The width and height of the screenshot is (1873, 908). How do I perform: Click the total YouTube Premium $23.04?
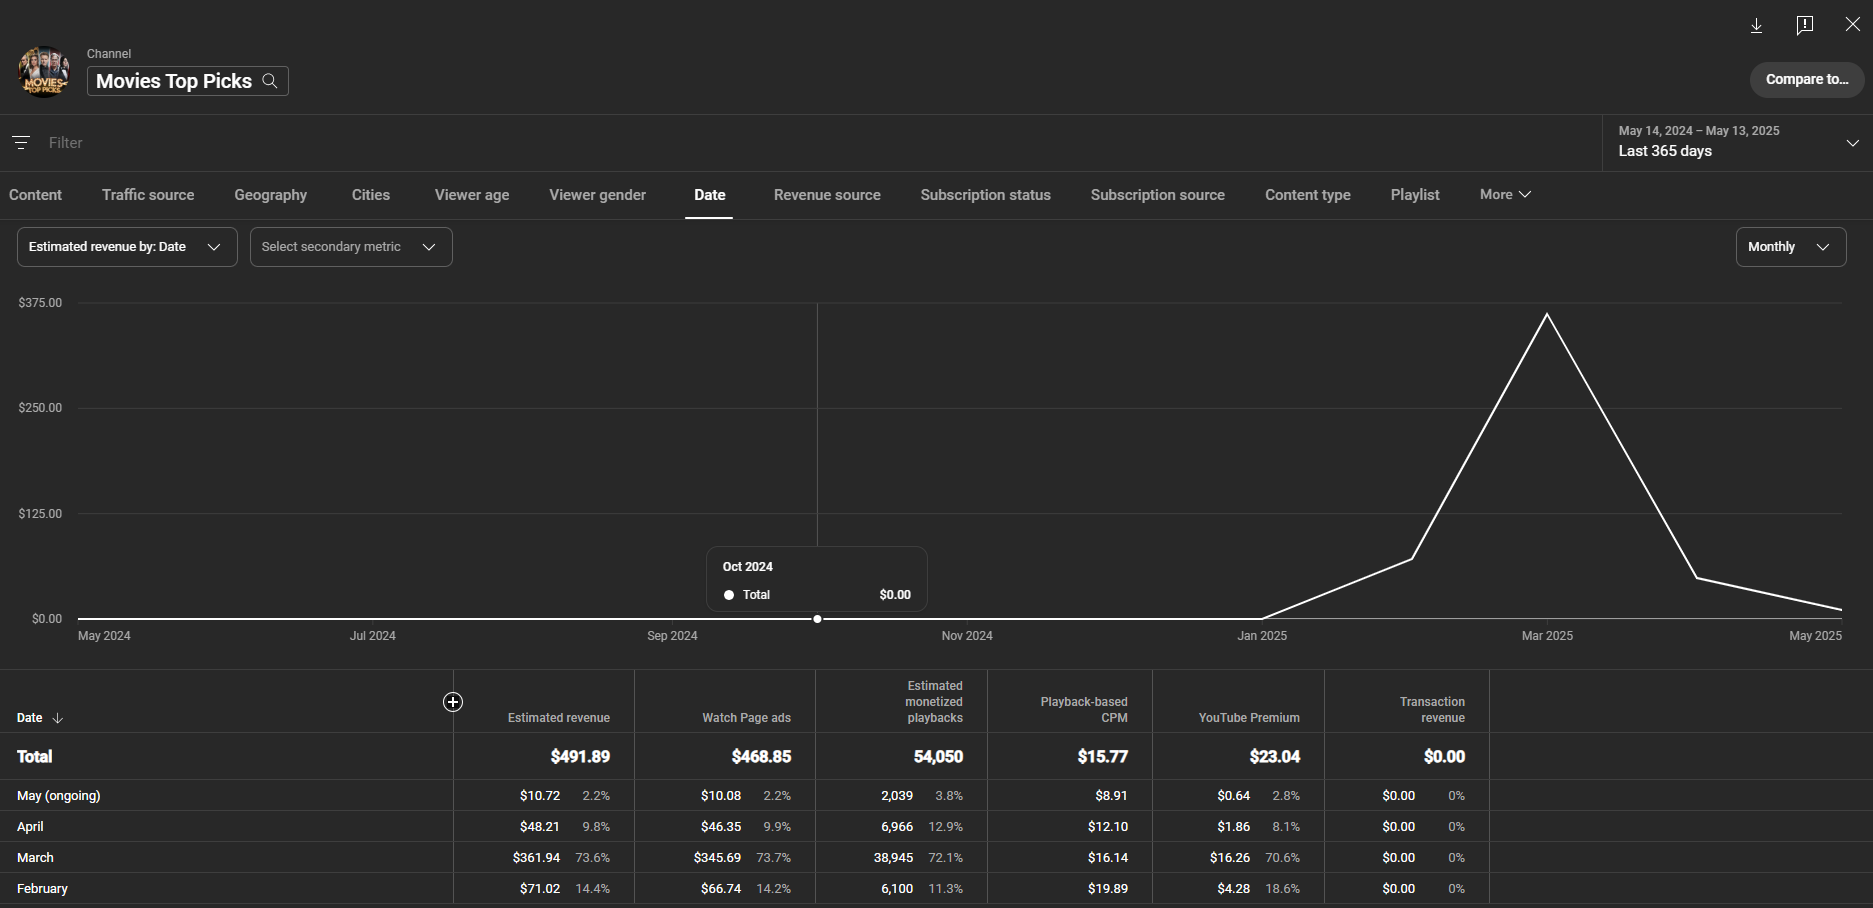click(x=1275, y=757)
